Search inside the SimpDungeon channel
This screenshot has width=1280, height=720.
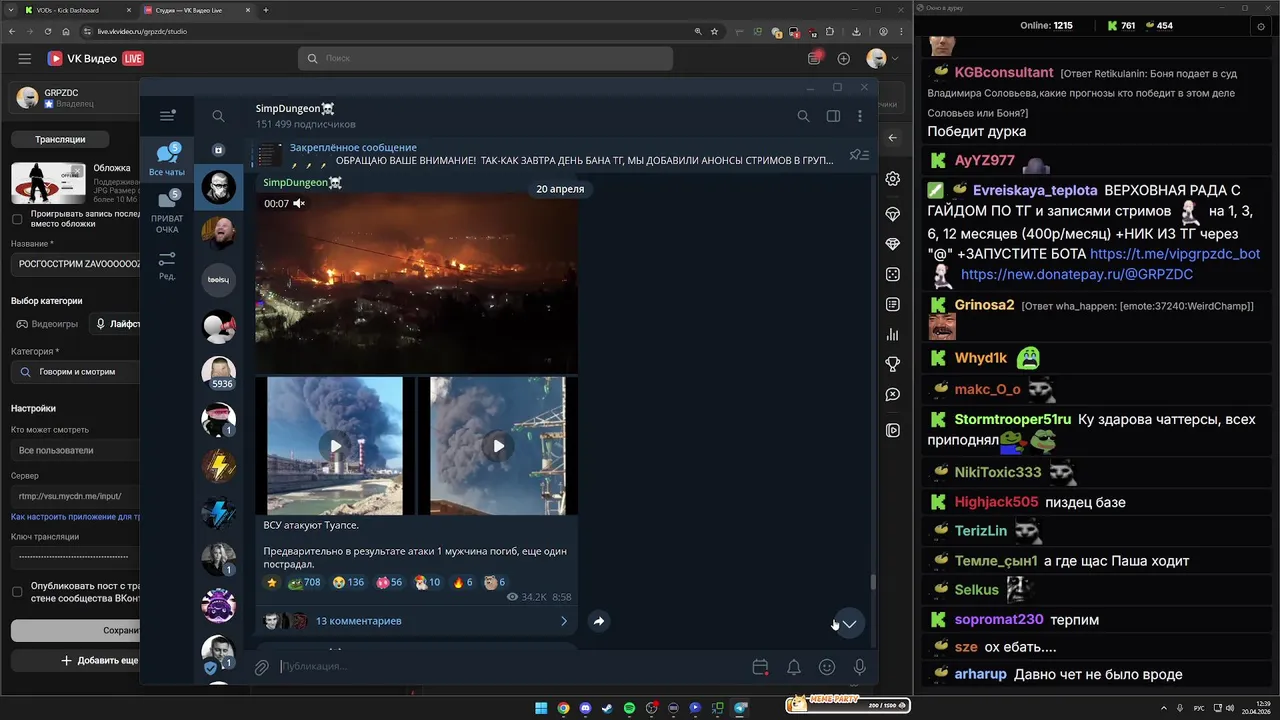(803, 116)
